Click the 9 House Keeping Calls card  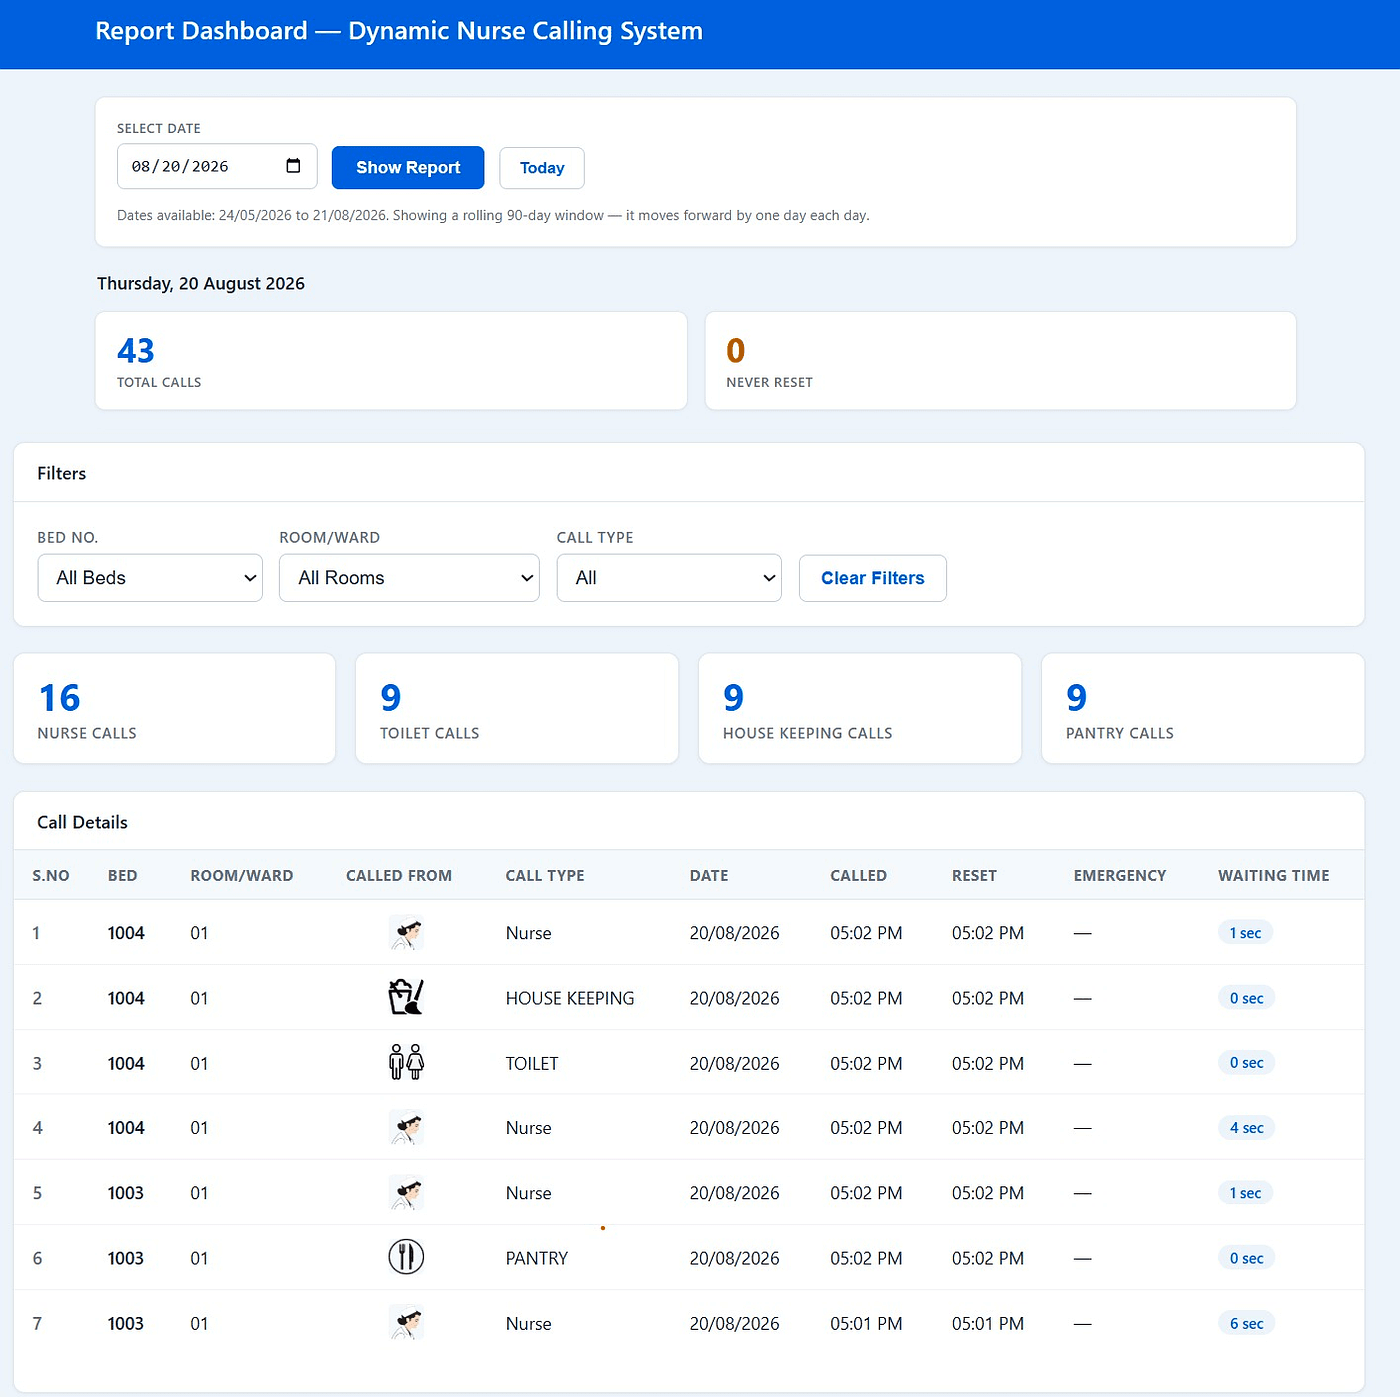click(x=860, y=709)
